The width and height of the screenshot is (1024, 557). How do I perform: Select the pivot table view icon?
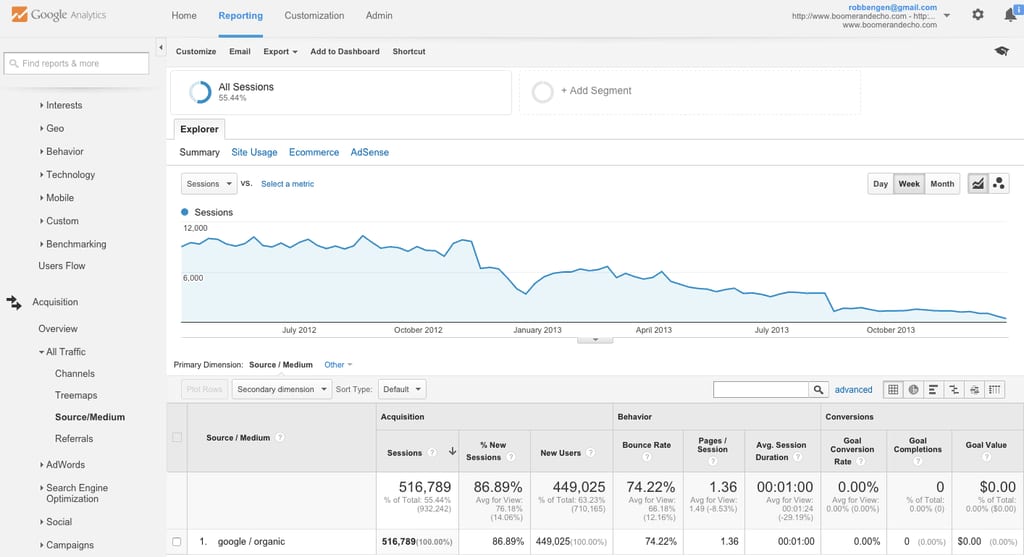tap(994, 390)
